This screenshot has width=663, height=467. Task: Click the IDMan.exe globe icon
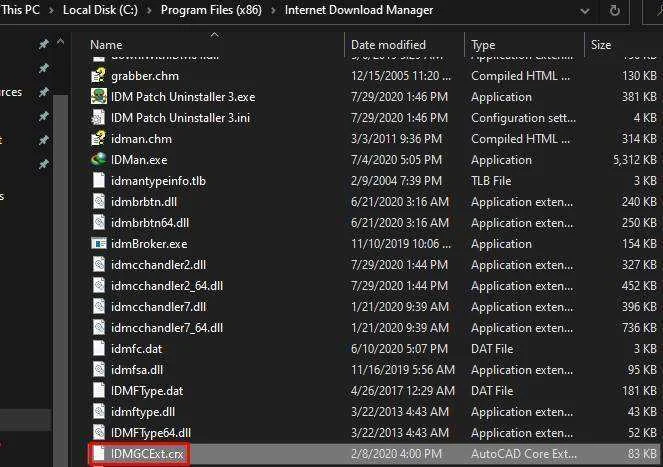point(99,159)
